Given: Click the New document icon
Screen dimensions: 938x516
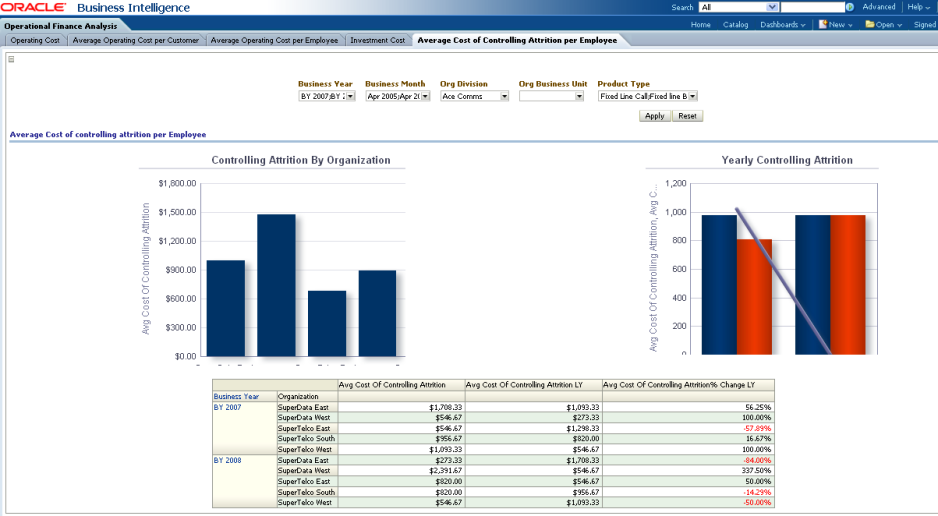Looking at the screenshot, I should 823,25.
